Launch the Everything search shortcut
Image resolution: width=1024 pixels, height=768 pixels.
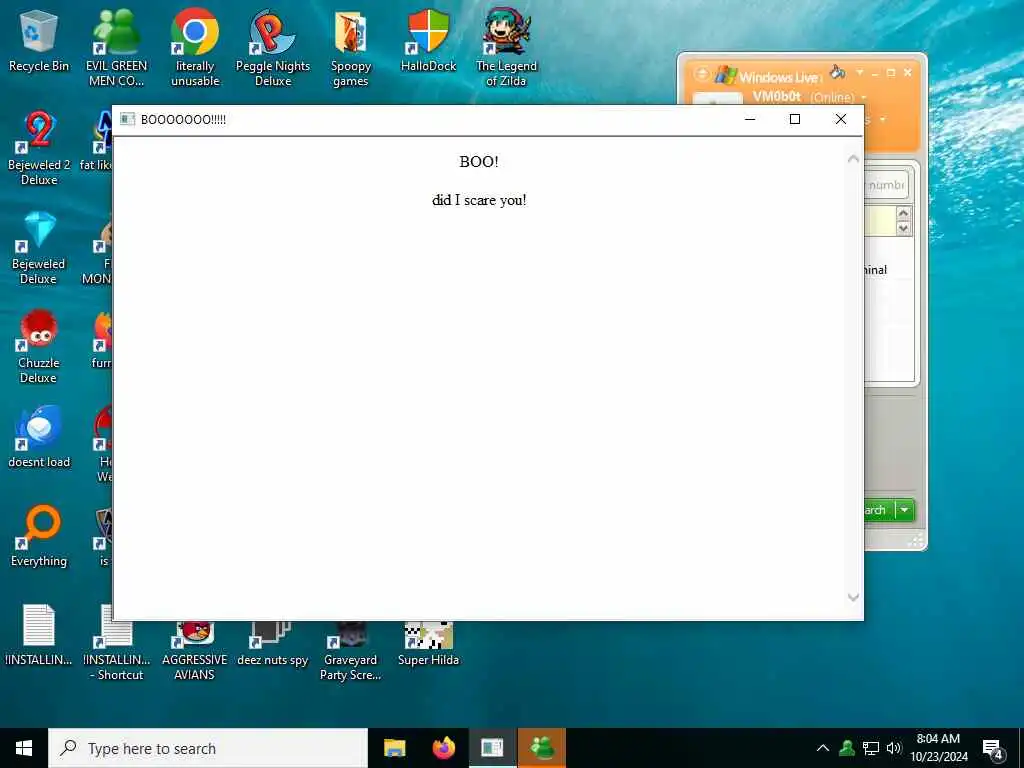[39, 536]
